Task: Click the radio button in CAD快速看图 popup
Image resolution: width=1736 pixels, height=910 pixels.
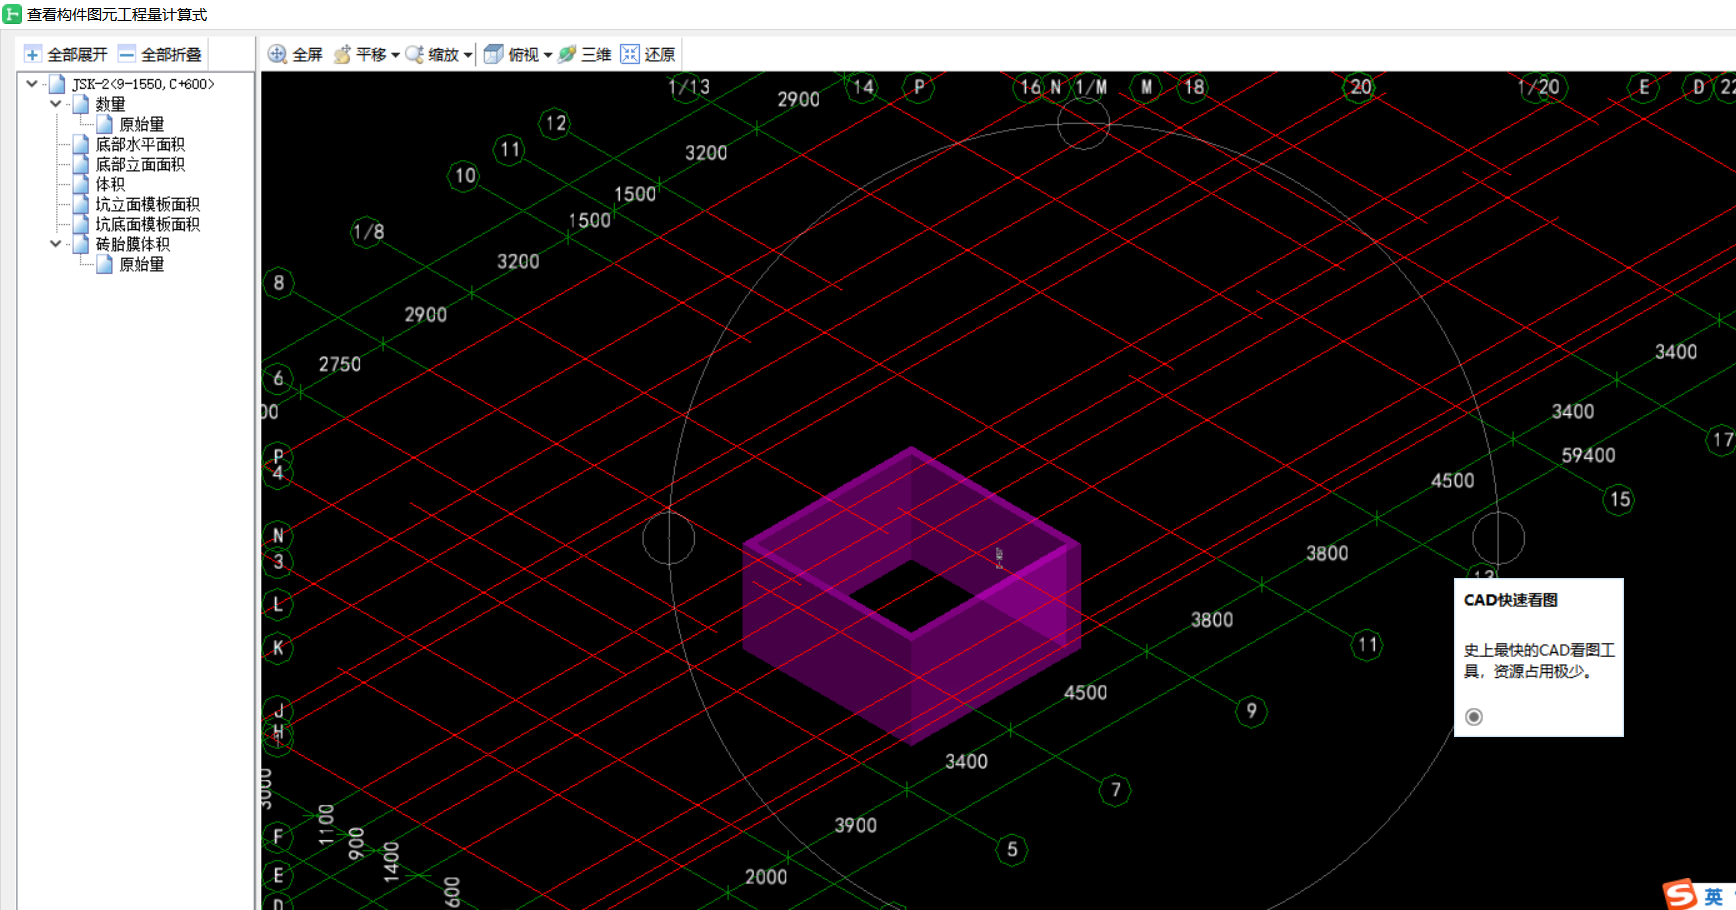Action: coord(1474,716)
